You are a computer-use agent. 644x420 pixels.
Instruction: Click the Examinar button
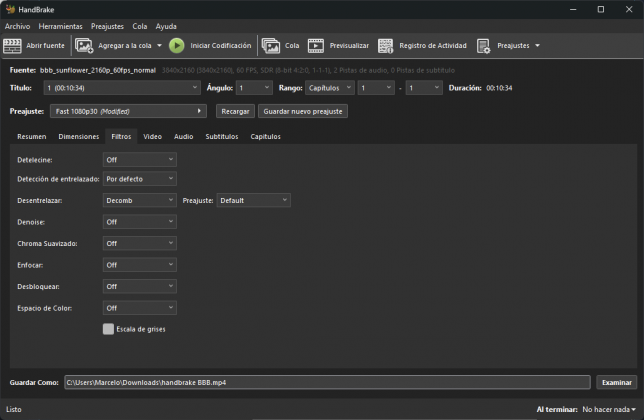(616, 382)
